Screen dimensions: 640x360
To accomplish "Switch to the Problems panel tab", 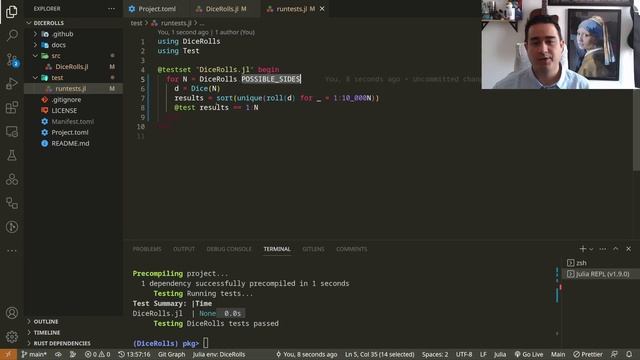I will coord(147,249).
